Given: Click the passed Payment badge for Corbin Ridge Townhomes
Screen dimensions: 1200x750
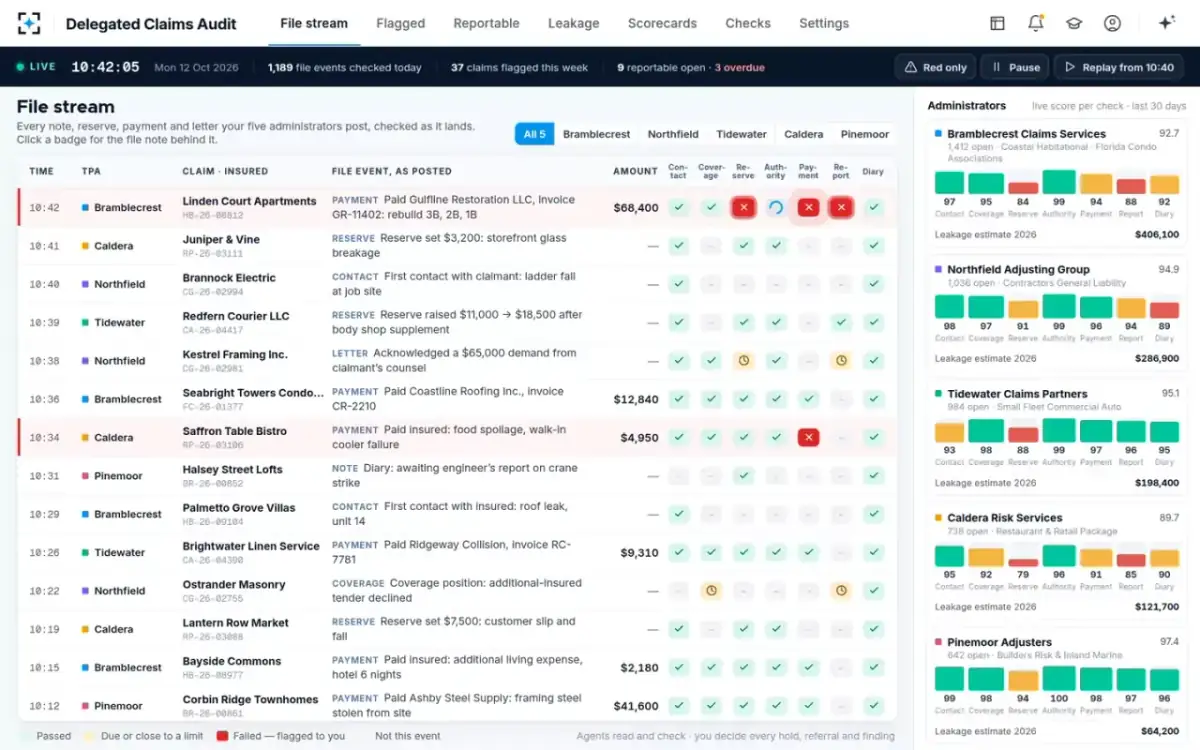Looking at the screenshot, I should coord(809,705).
